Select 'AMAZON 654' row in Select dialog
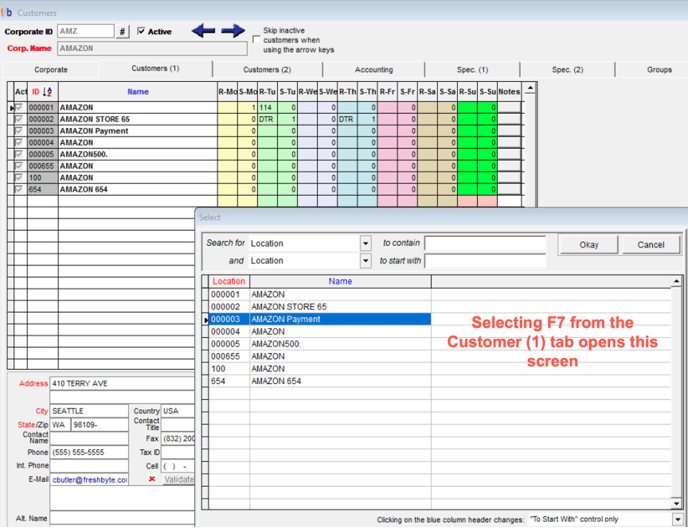Screen dimensions: 688x528 pyautogui.click(x=320, y=381)
